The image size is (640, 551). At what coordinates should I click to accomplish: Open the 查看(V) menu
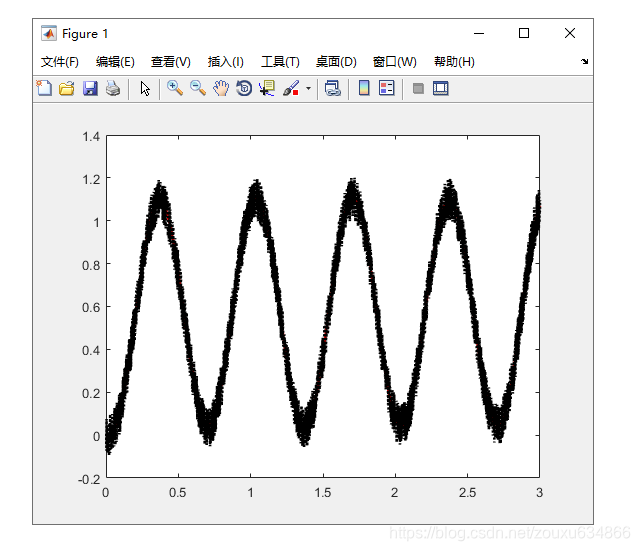click(x=171, y=62)
